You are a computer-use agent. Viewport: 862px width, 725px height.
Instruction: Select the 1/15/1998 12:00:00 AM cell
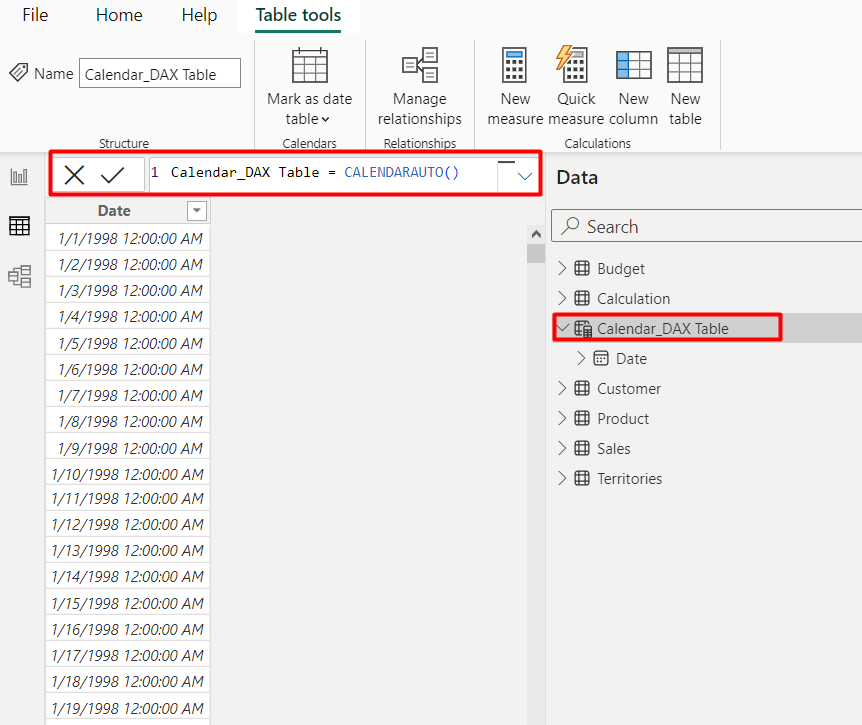click(128, 603)
